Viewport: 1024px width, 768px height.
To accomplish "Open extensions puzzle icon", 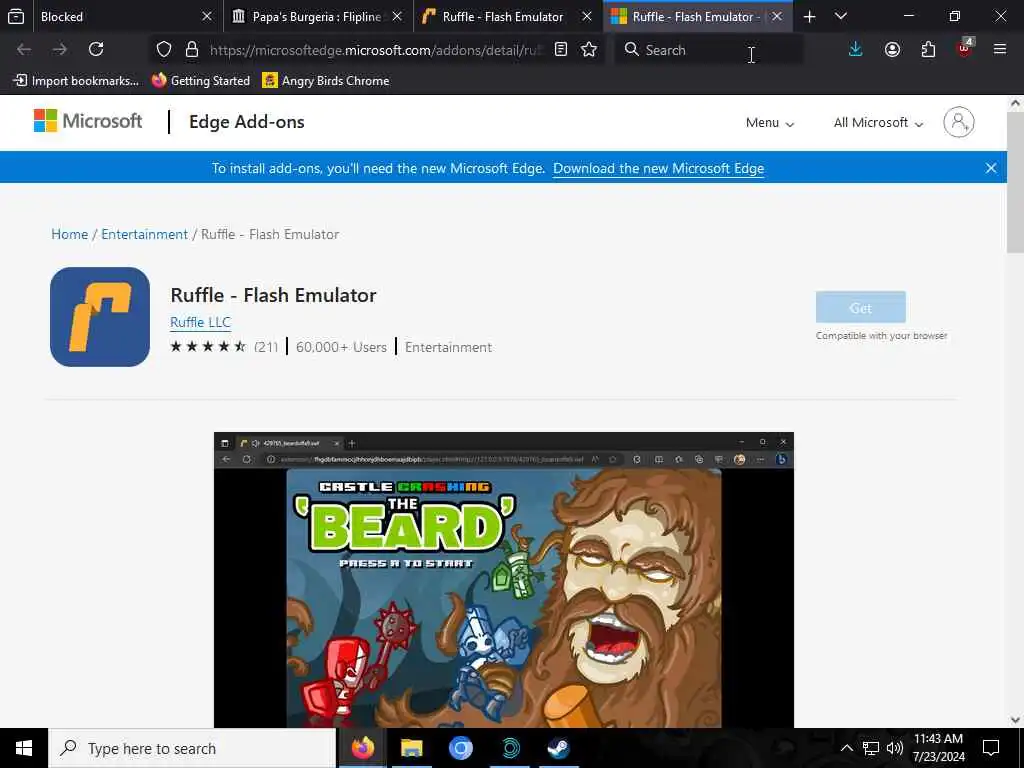I will (x=928, y=50).
